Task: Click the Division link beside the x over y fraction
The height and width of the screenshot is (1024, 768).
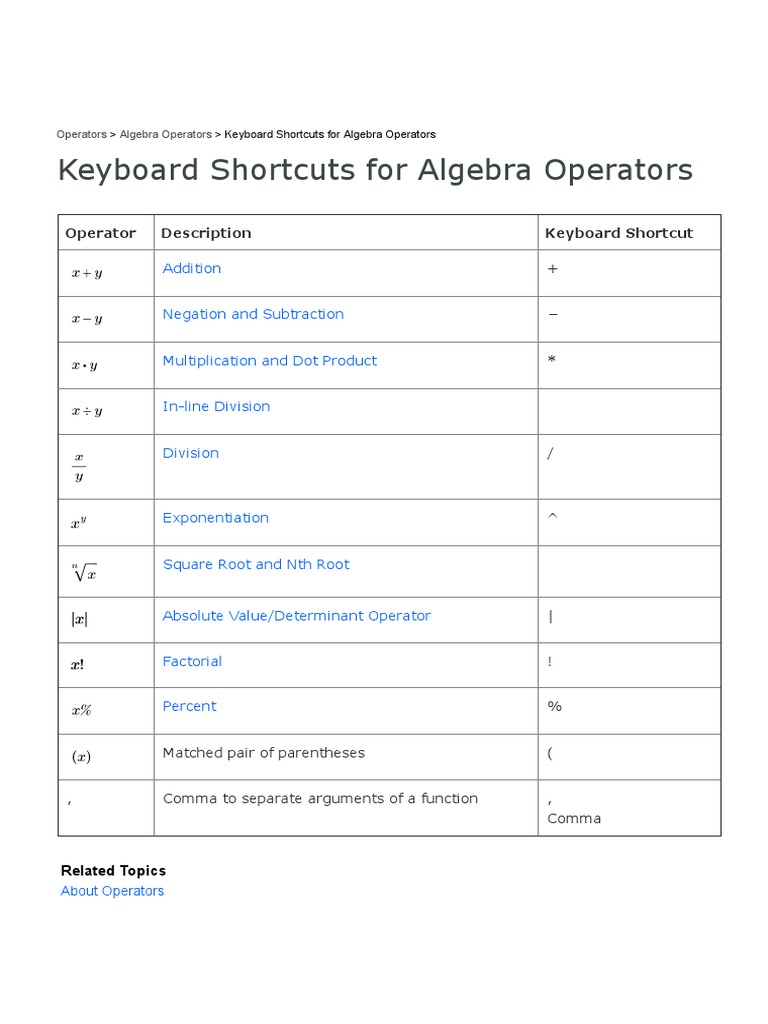Action: pyautogui.click(x=190, y=453)
